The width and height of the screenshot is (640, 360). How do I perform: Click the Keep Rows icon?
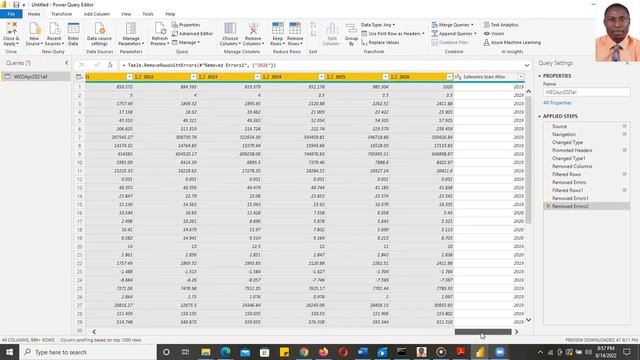[x=278, y=33]
